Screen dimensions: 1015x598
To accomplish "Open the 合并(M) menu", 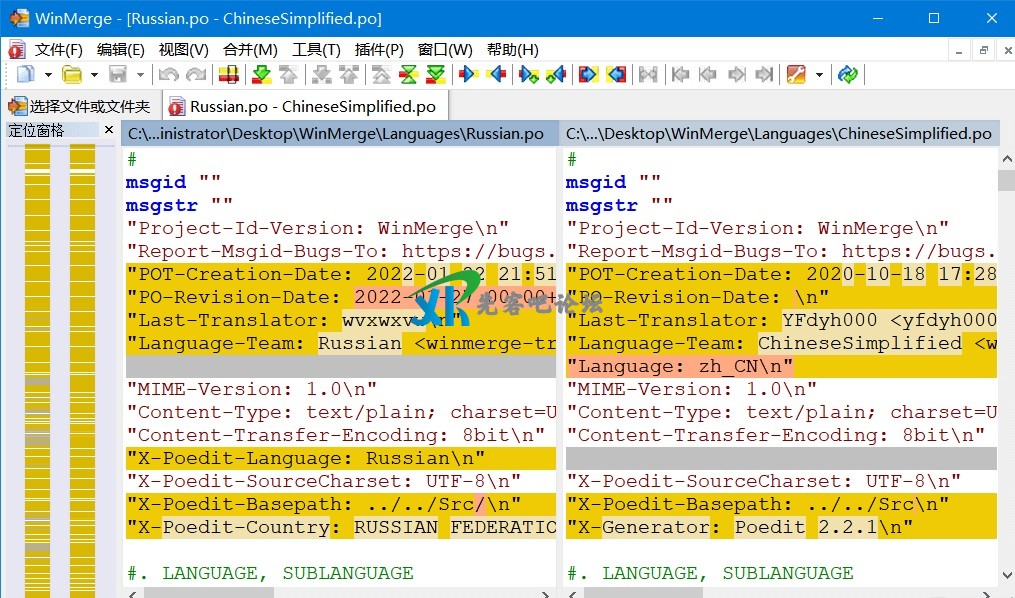I will point(250,50).
